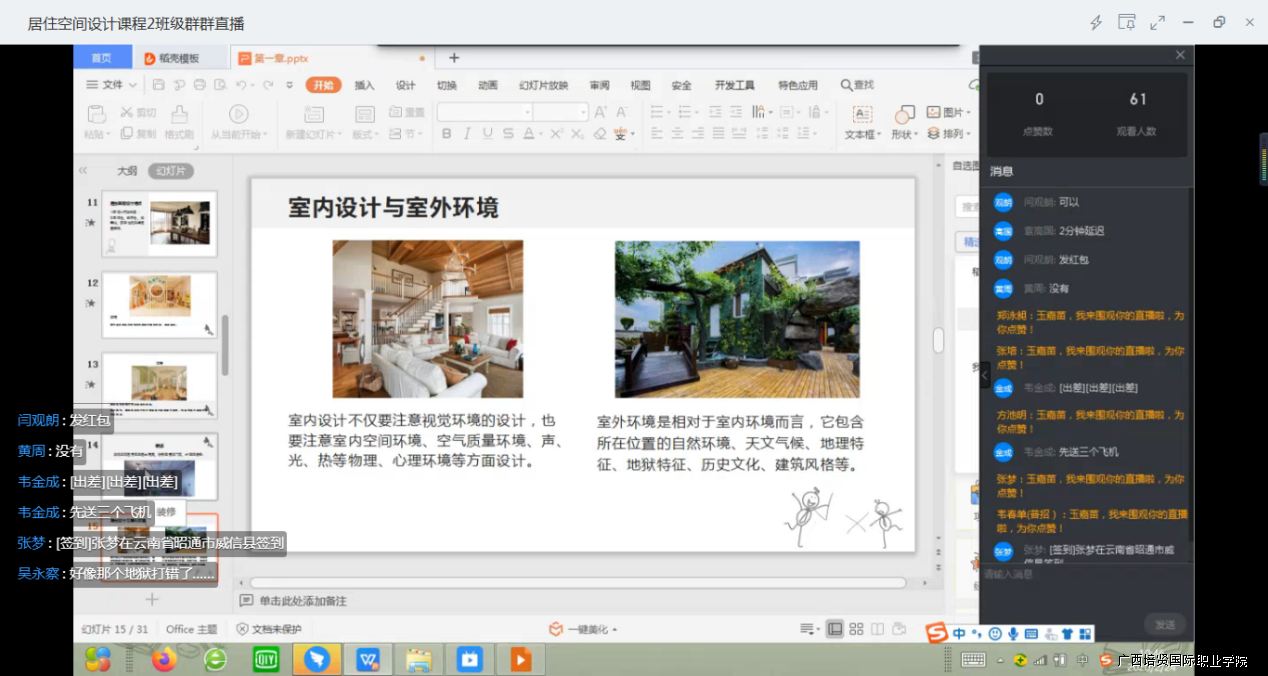1268x676 pixels.
Task: Toggle underline text formatting
Action: (x=487, y=134)
